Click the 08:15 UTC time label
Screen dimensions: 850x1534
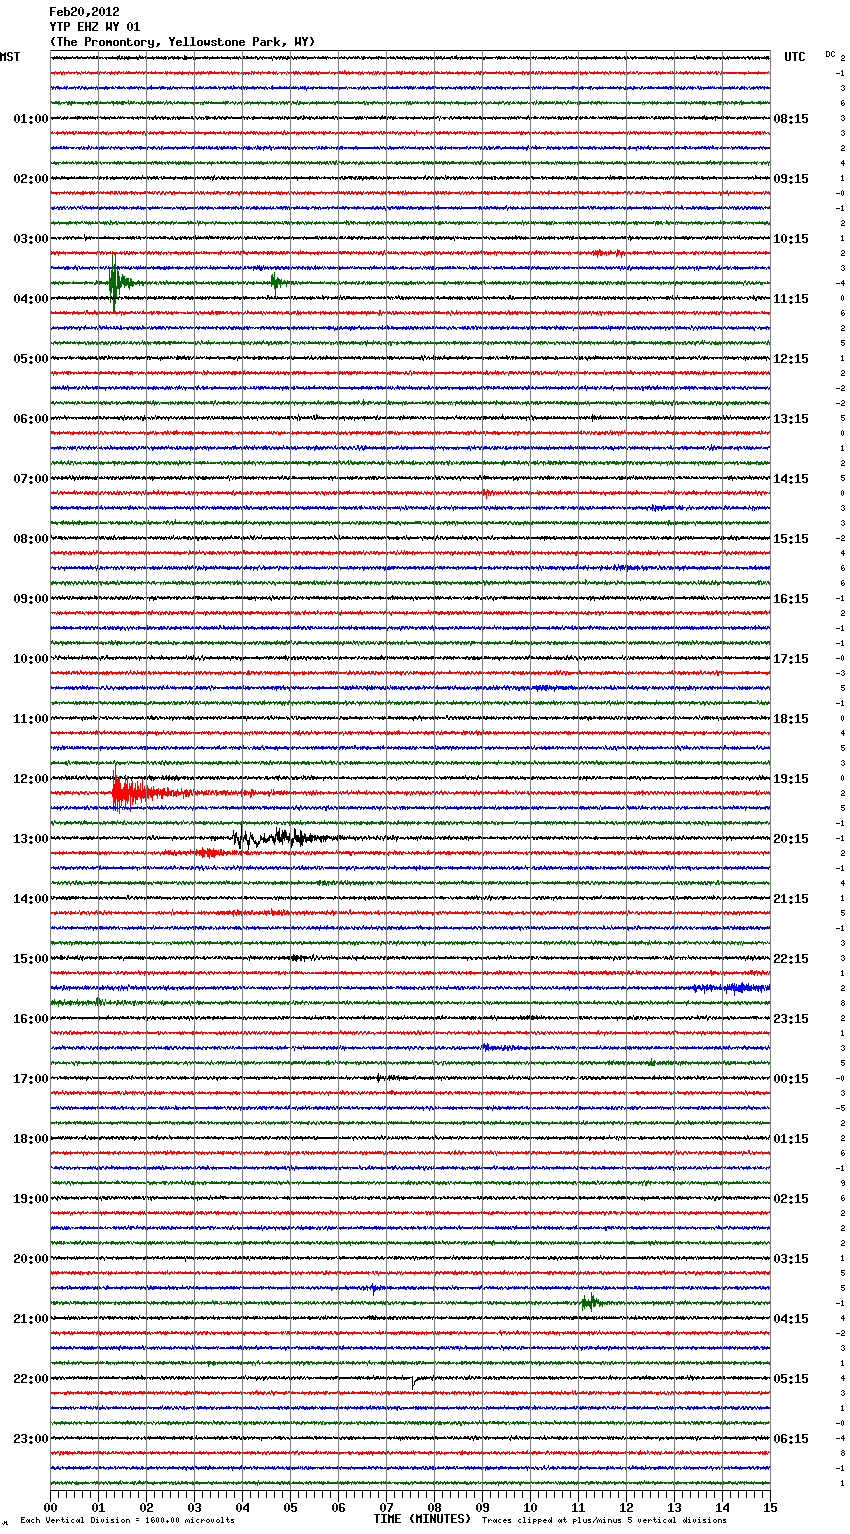(x=791, y=119)
